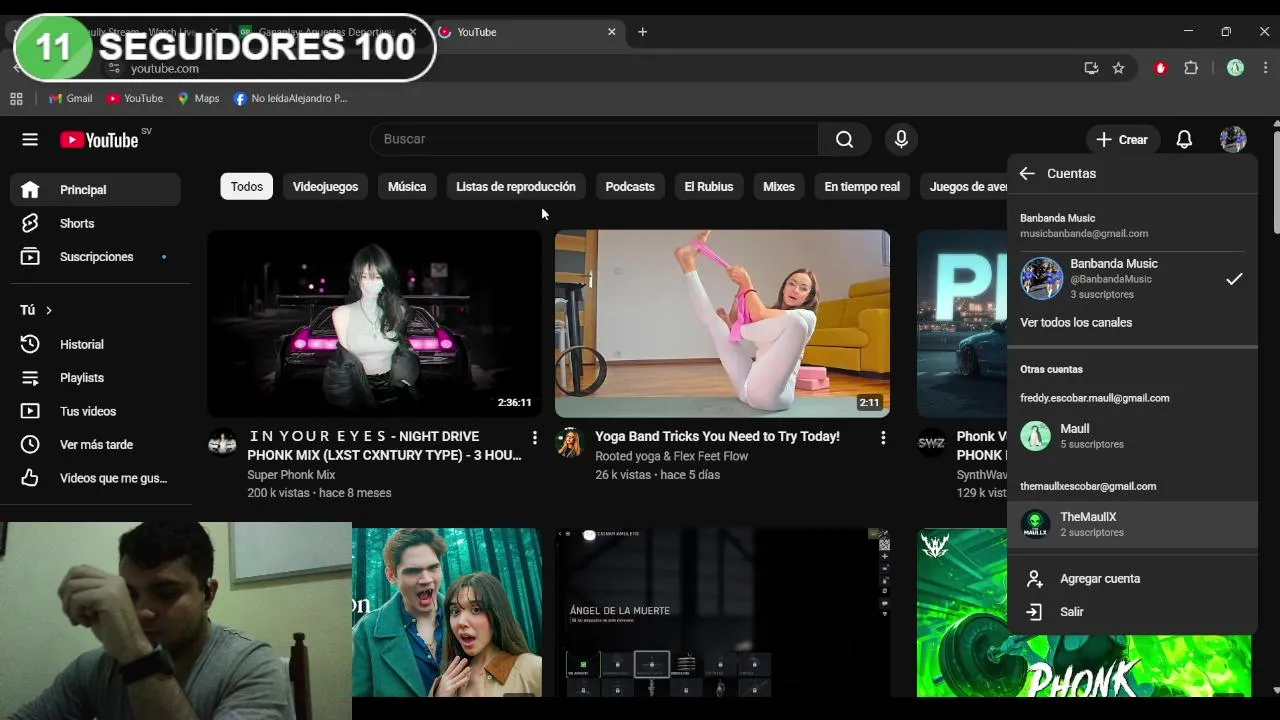Open Suscripciones in the sidebar
Image resolution: width=1280 pixels, height=720 pixels.
[x=96, y=257]
